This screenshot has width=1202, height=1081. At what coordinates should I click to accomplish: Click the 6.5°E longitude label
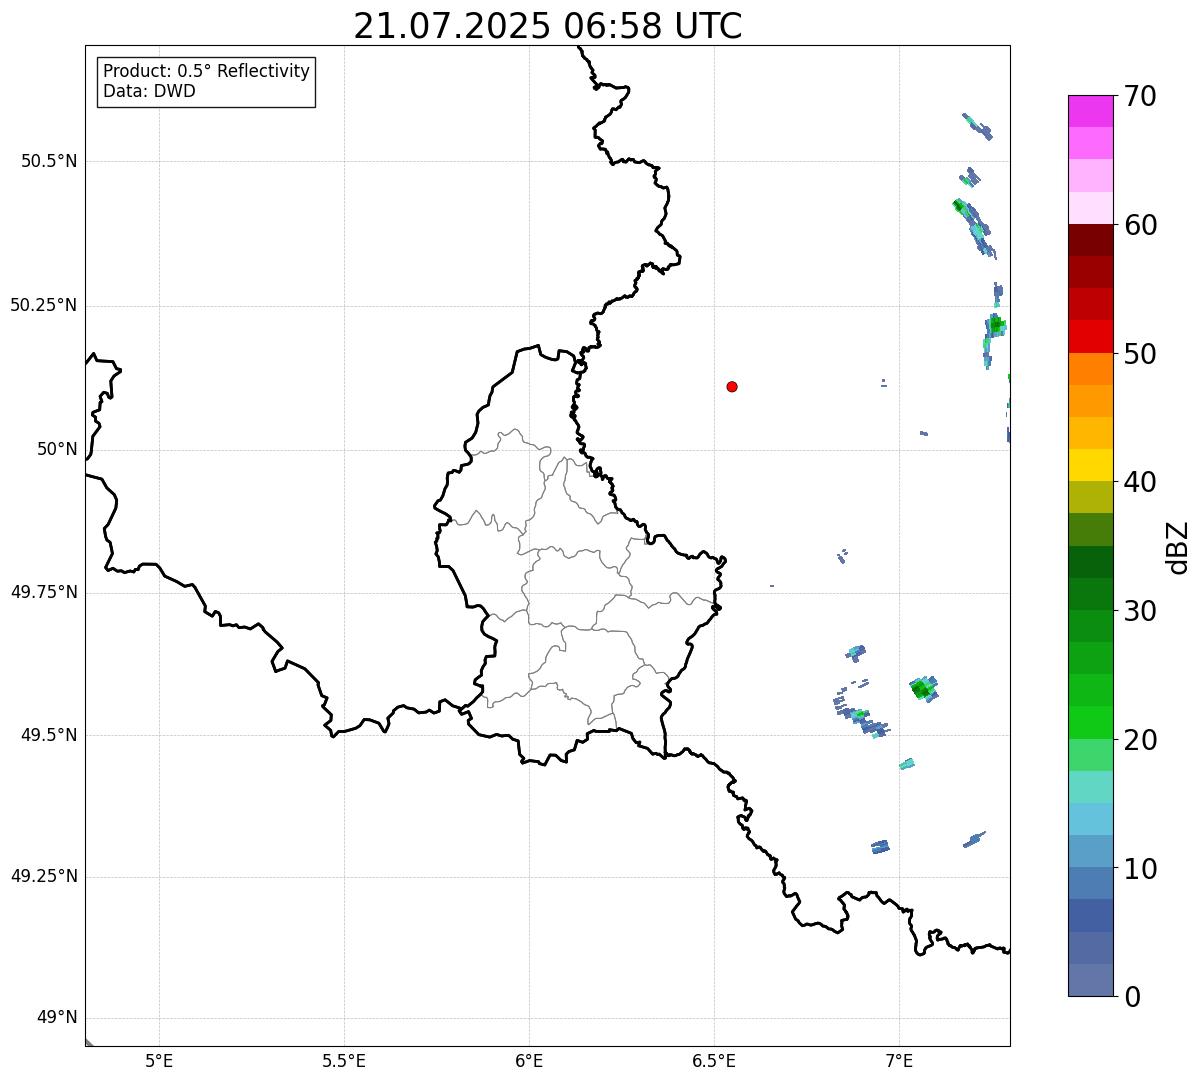(714, 1060)
